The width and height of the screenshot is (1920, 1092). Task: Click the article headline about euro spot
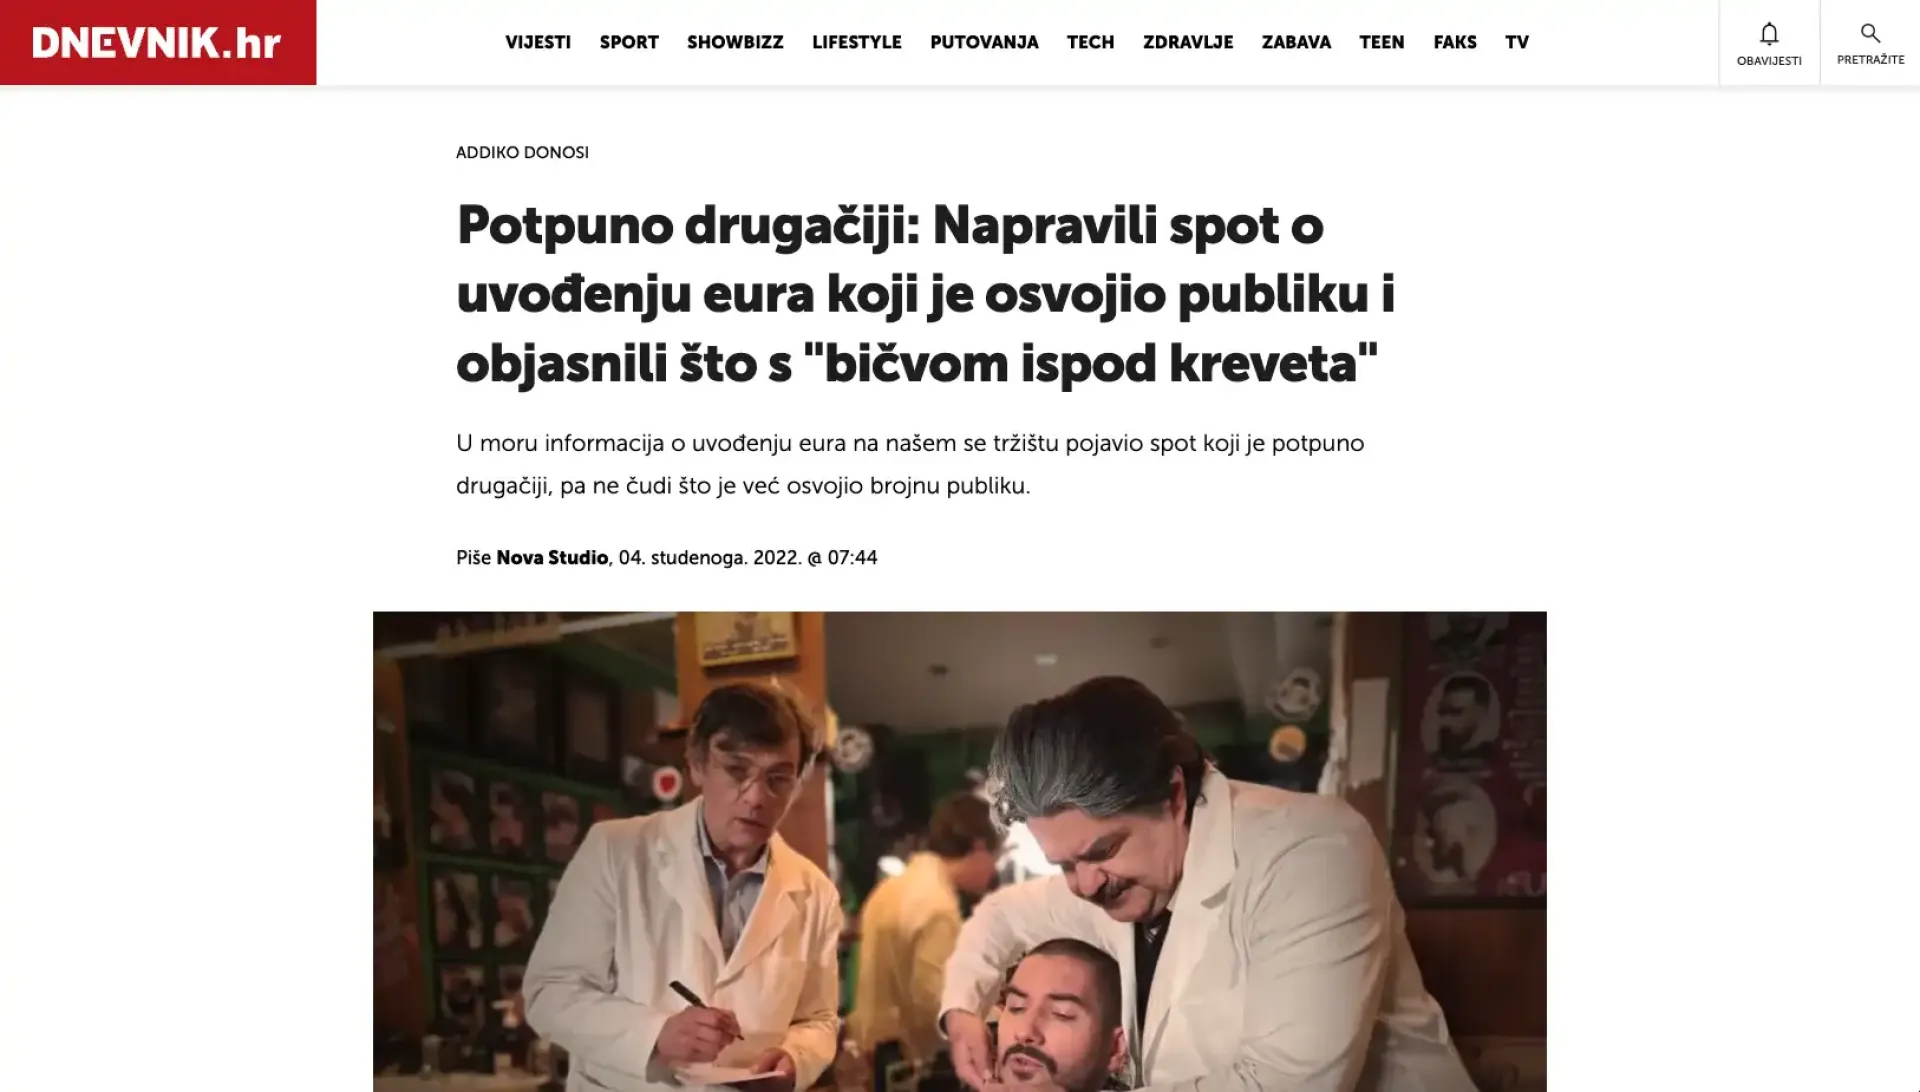(925, 294)
